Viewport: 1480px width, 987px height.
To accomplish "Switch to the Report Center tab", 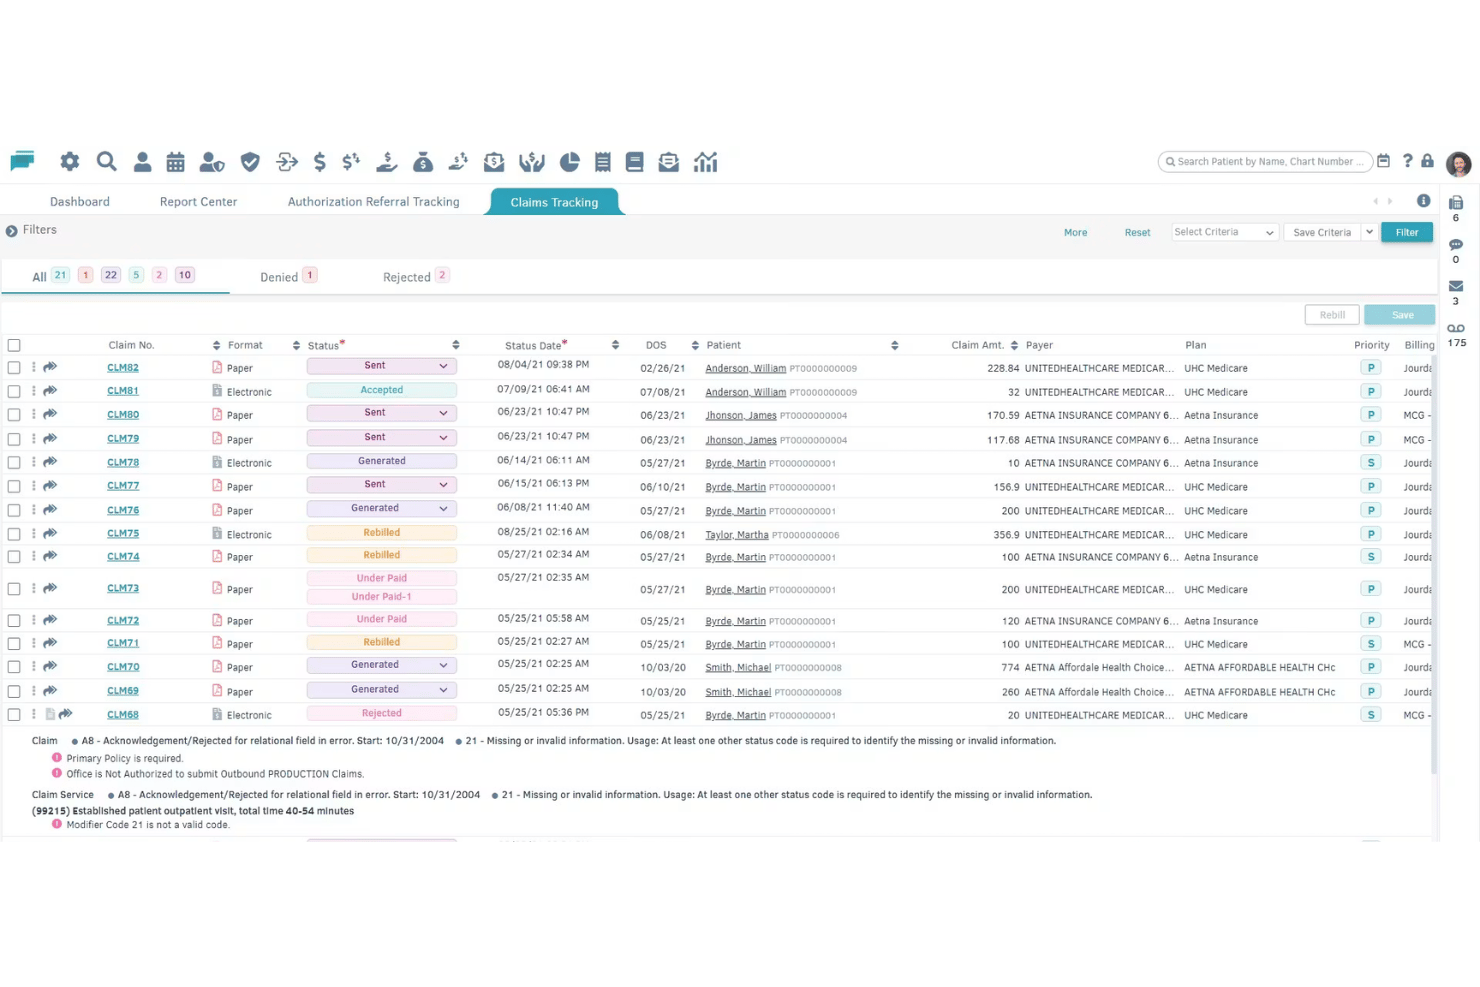I will 198,202.
